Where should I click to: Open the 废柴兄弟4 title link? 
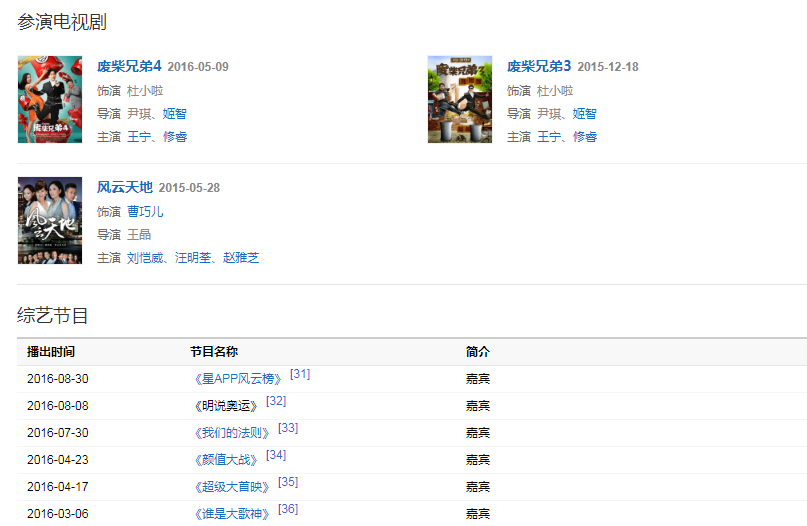[x=129, y=67]
